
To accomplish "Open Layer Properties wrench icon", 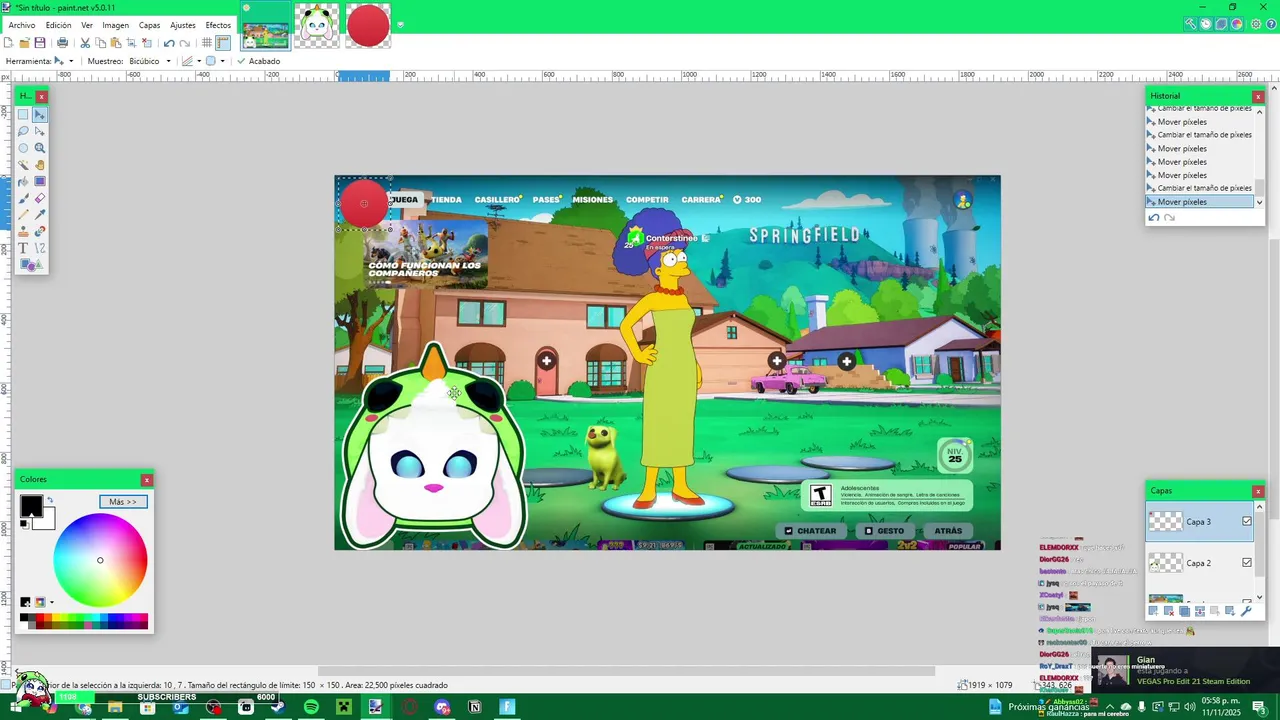I will (1246, 610).
